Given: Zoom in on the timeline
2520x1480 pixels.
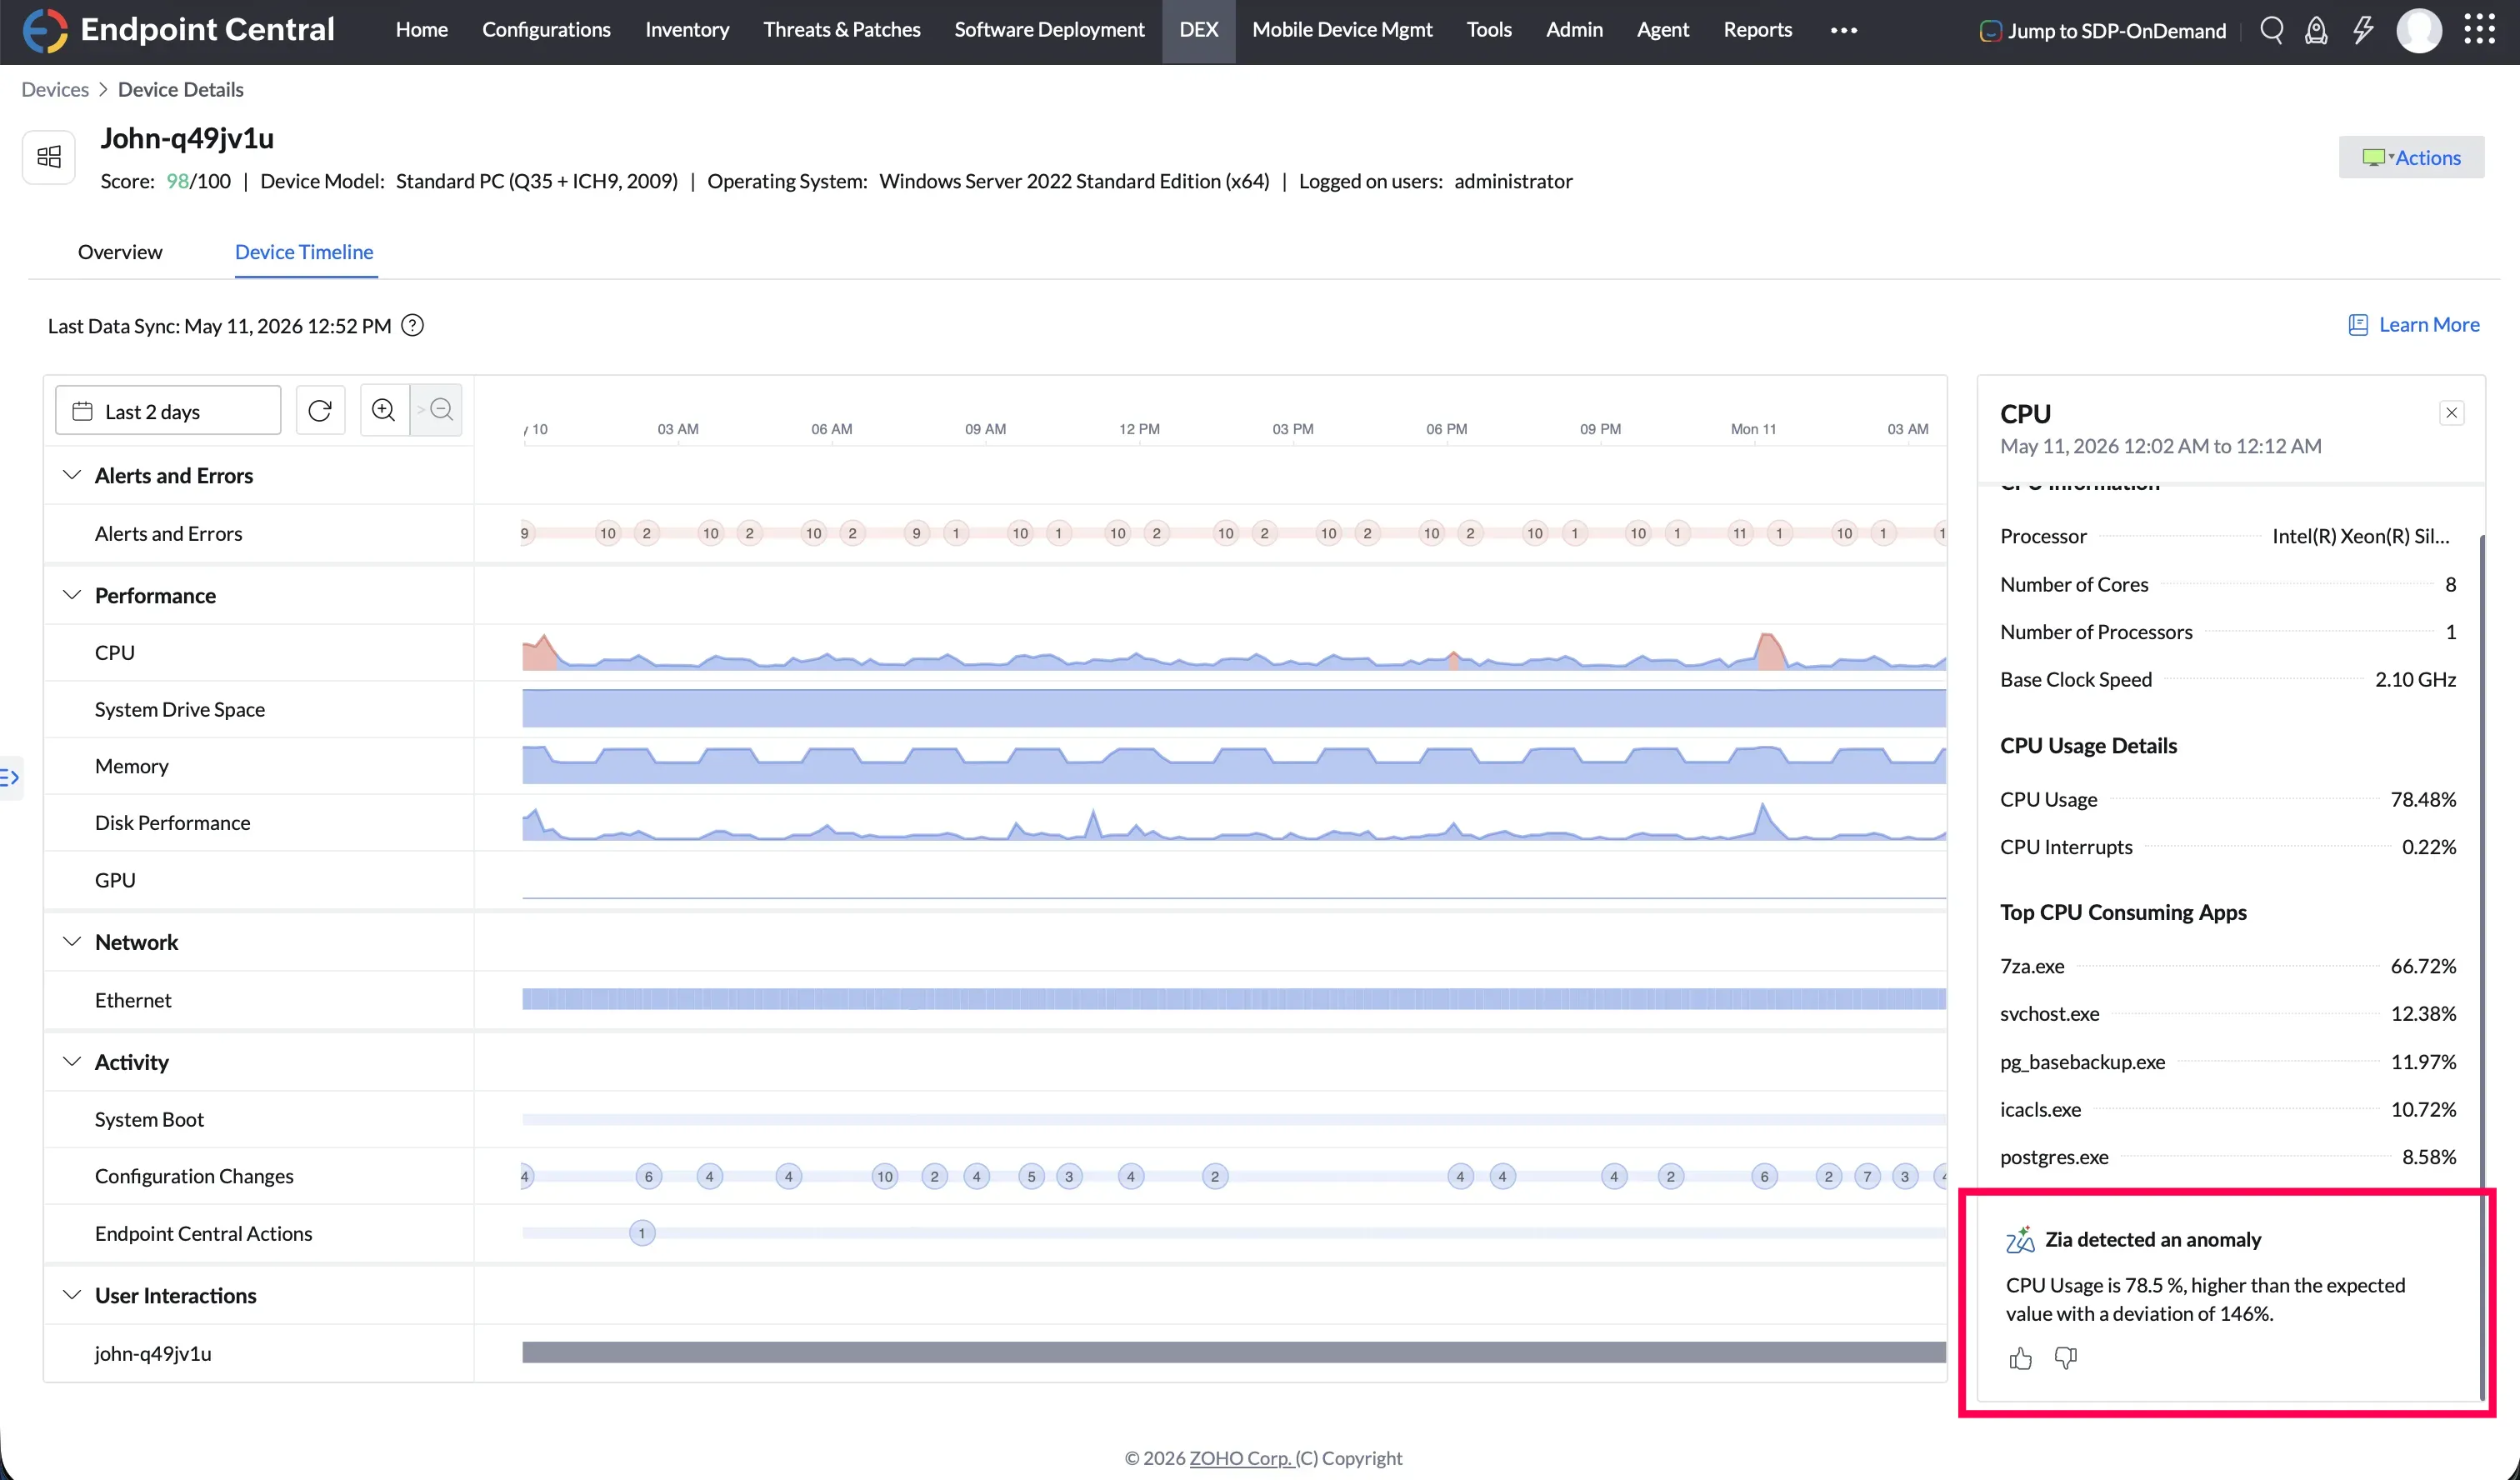Looking at the screenshot, I should point(384,410).
